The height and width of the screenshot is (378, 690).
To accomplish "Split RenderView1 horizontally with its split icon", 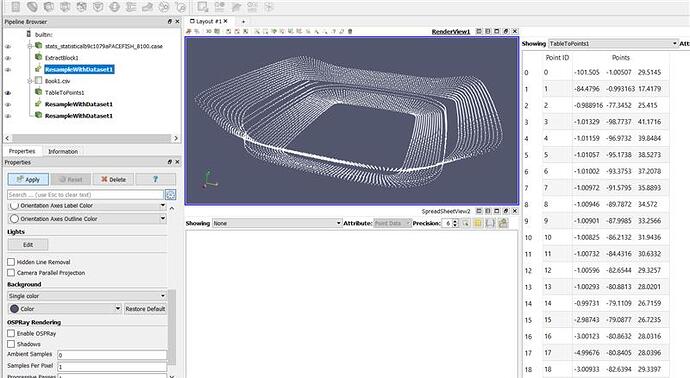I will 479,32.
